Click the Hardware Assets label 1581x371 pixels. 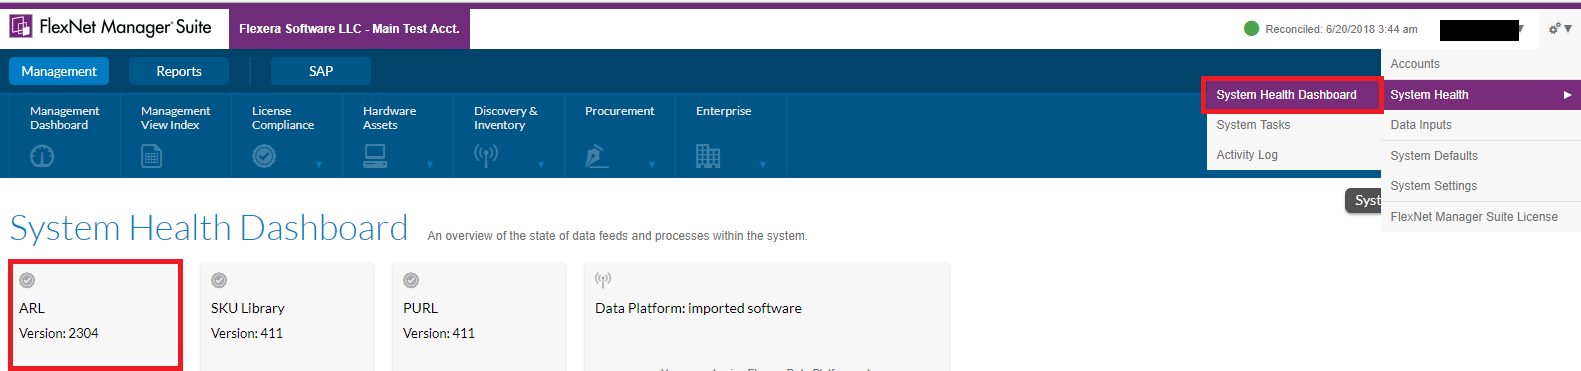(x=390, y=118)
